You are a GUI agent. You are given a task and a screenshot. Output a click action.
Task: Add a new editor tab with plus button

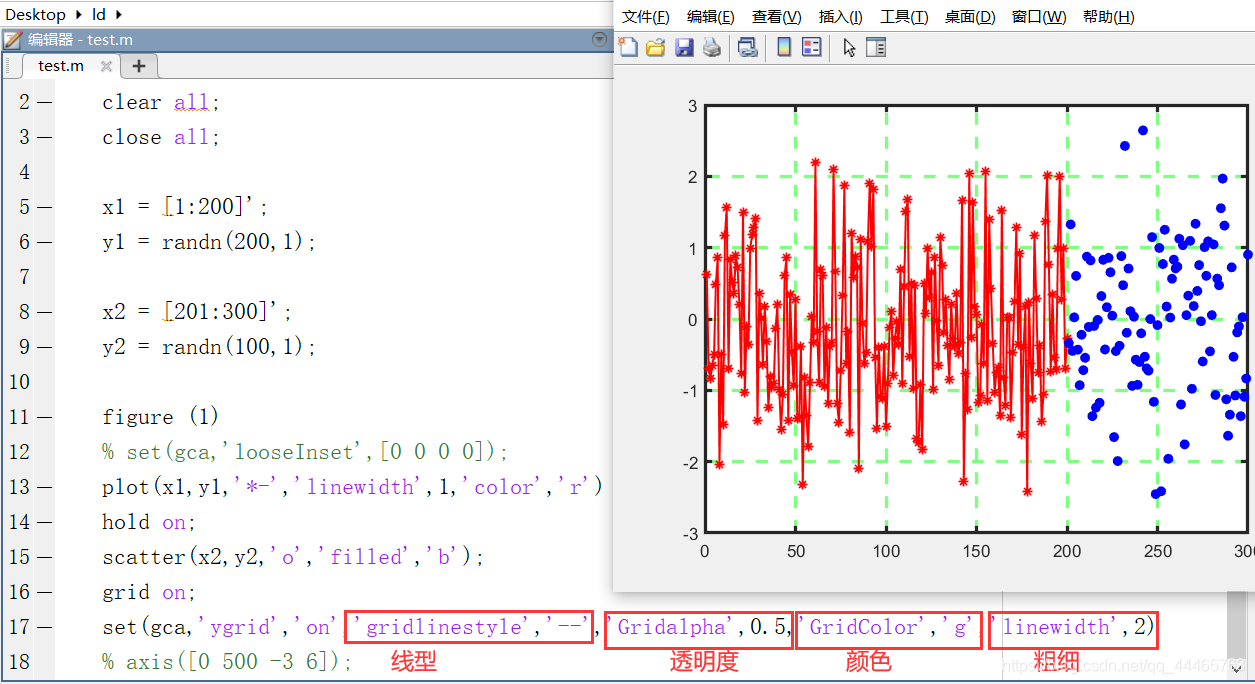139,66
